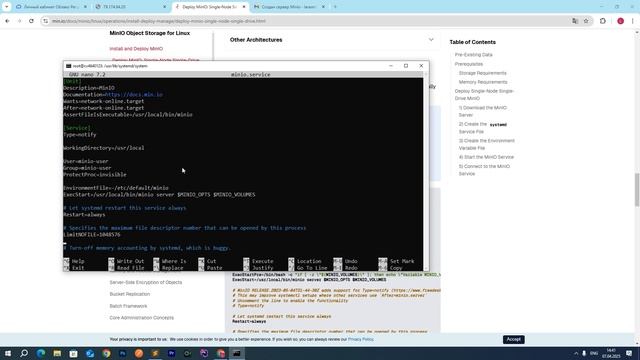Jump to Start the MinIO Service step

[x=486, y=157]
